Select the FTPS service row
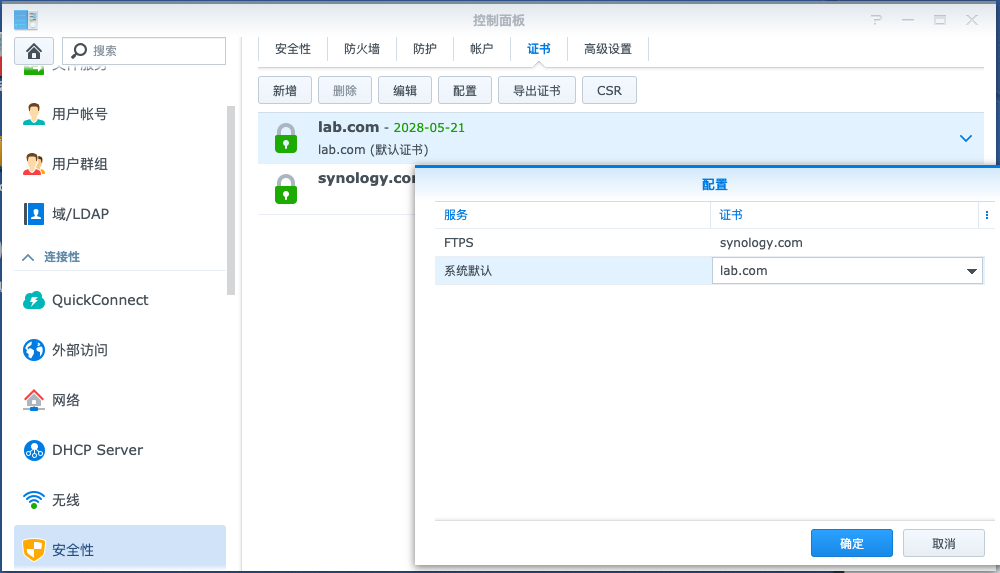Viewport: 1000px width, 573px height. [709, 242]
